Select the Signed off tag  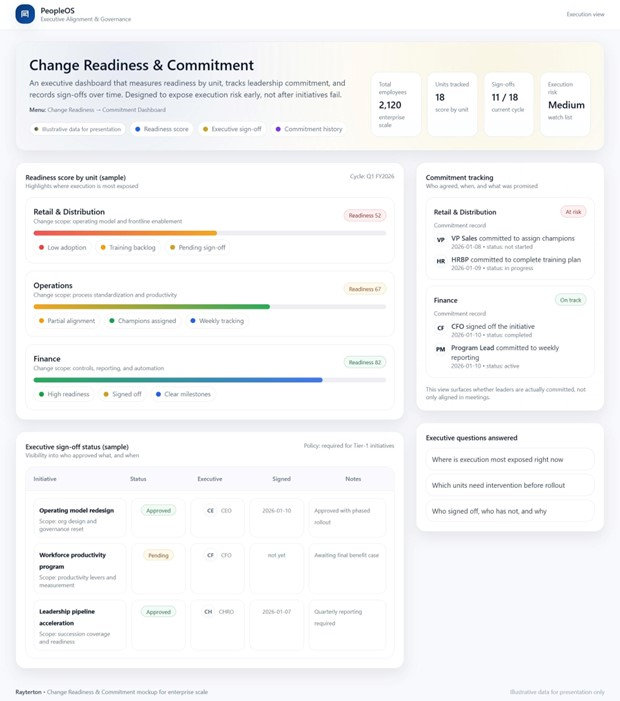(x=122, y=394)
